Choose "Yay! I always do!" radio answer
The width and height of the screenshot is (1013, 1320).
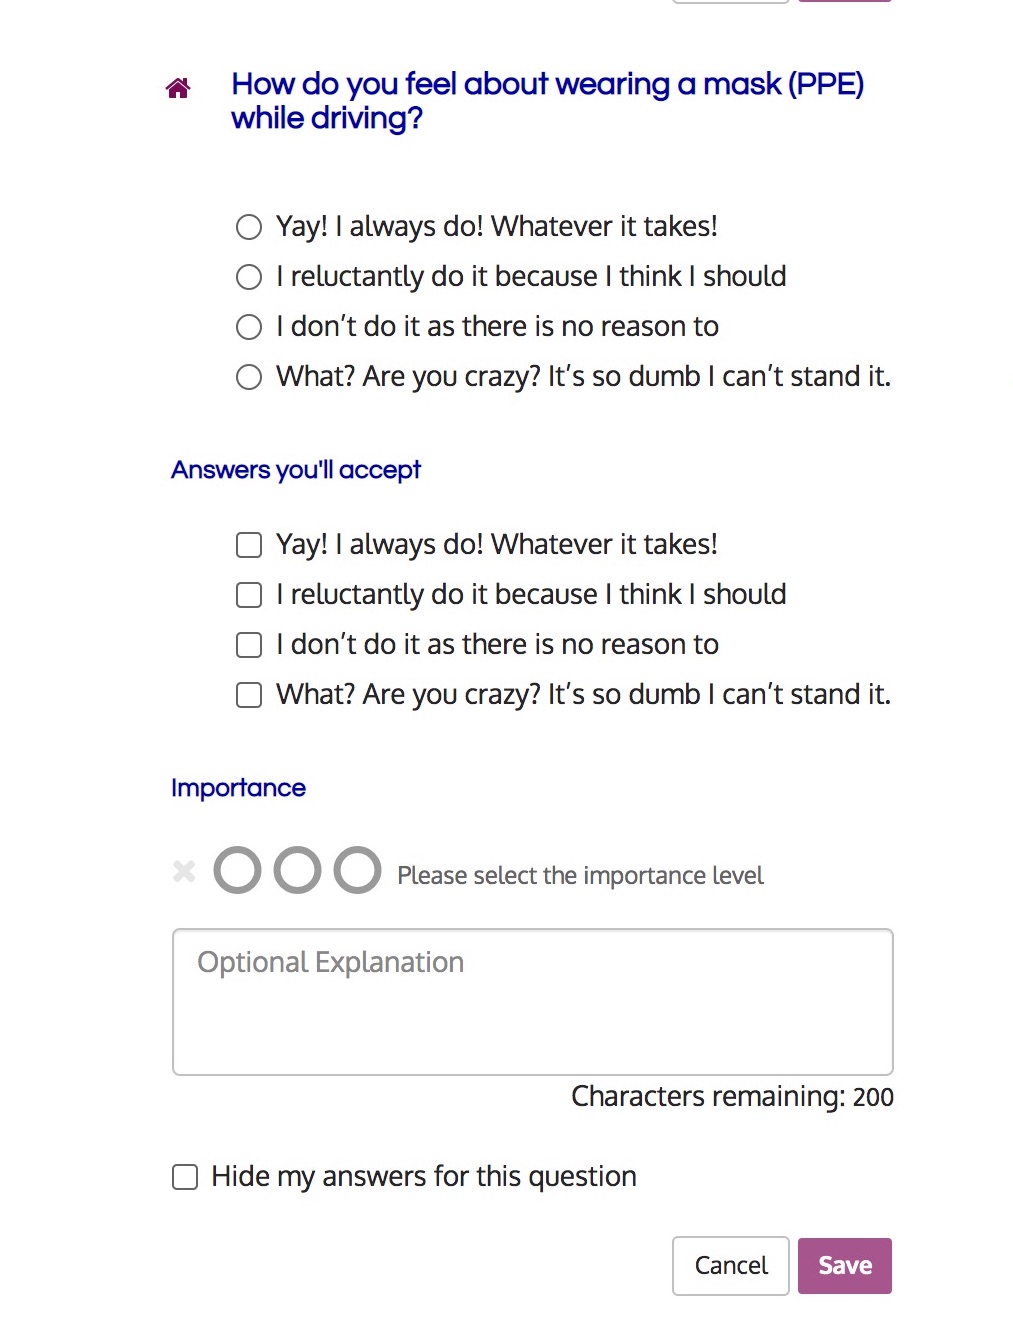(x=249, y=227)
